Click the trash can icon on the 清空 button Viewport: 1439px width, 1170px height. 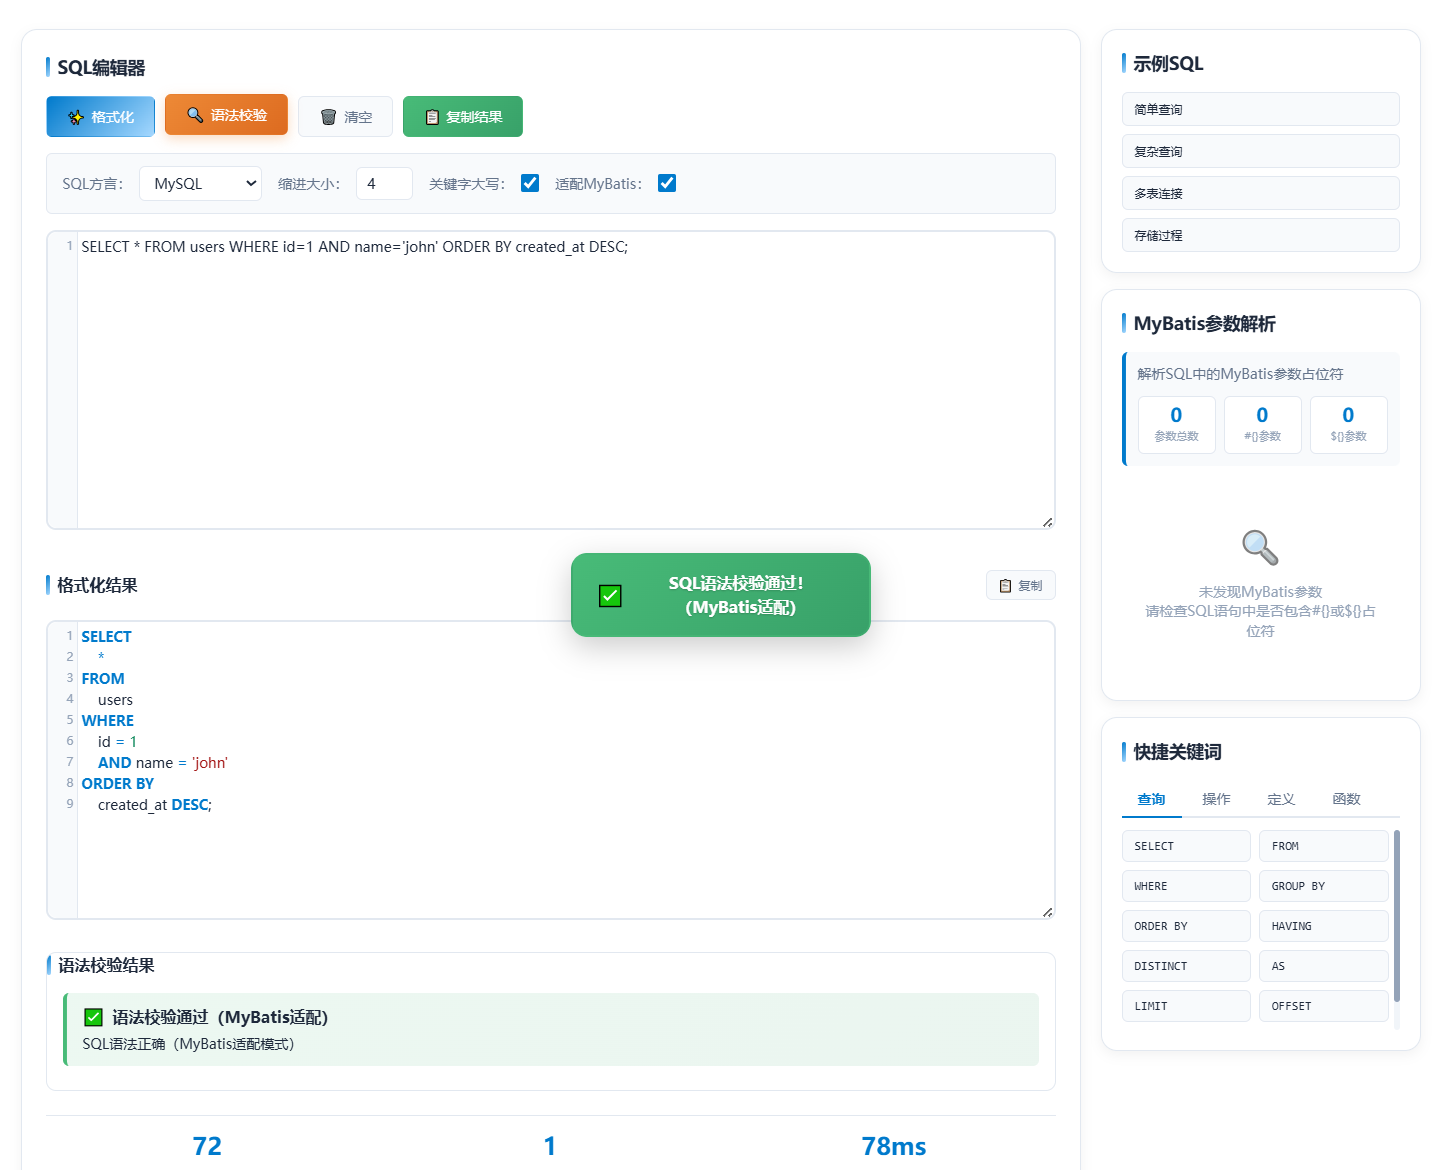tap(328, 117)
